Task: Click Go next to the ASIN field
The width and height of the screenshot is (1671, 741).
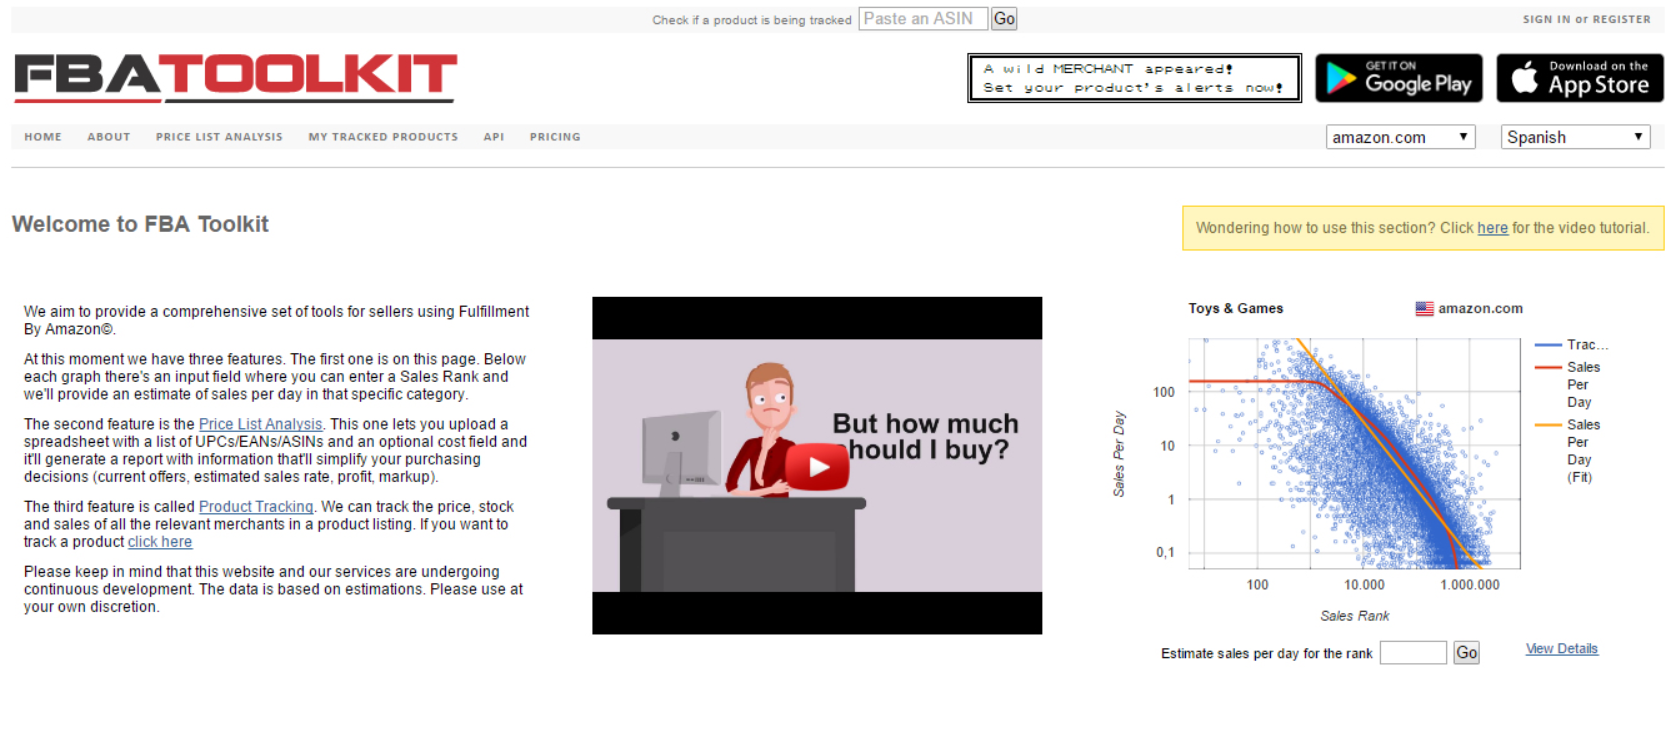Action: click(x=1004, y=19)
